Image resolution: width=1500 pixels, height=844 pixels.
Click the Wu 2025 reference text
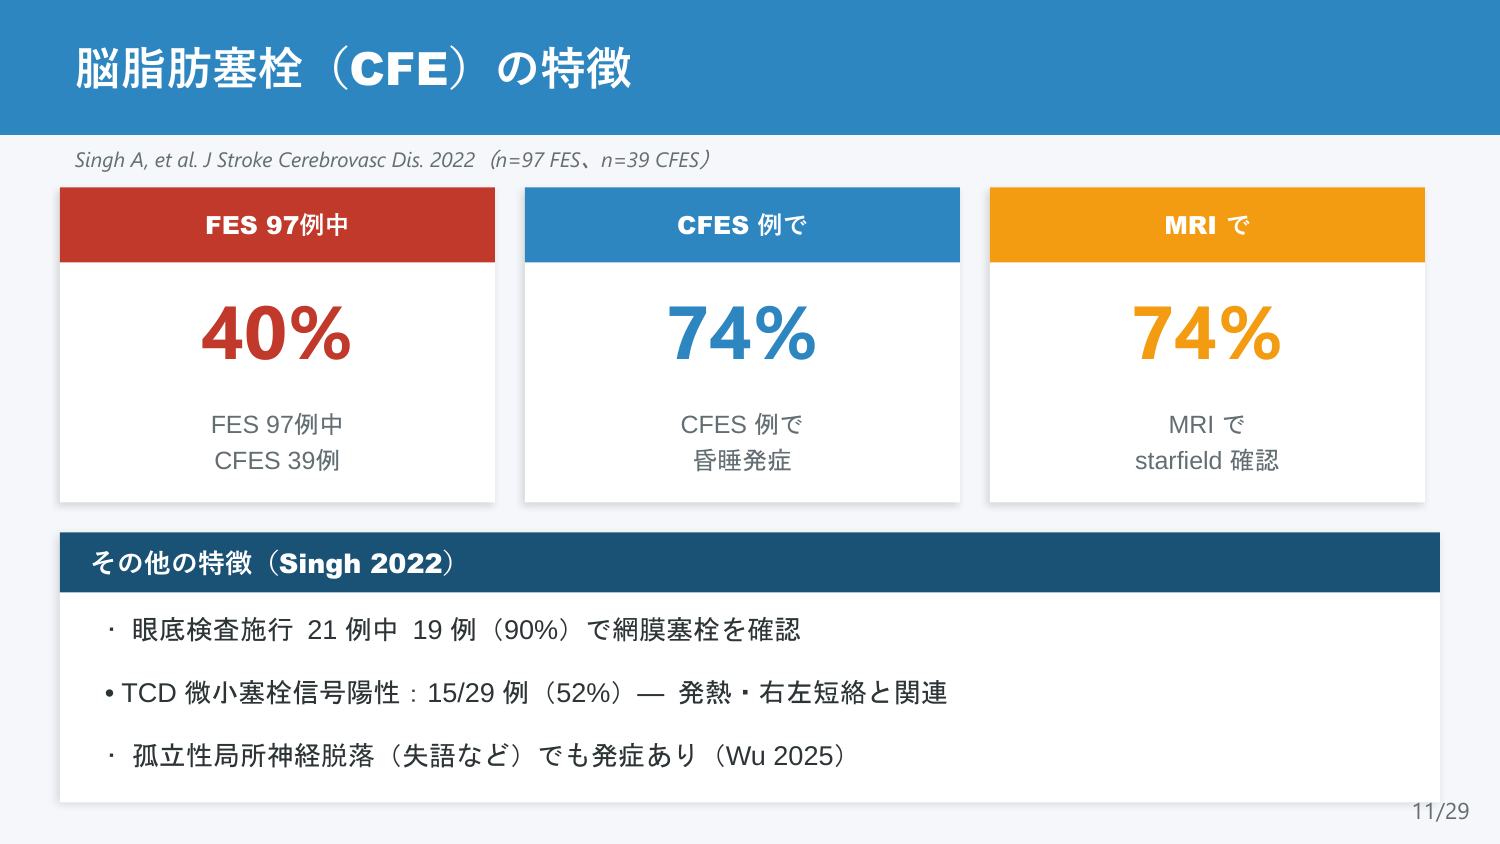pyautogui.click(x=779, y=756)
